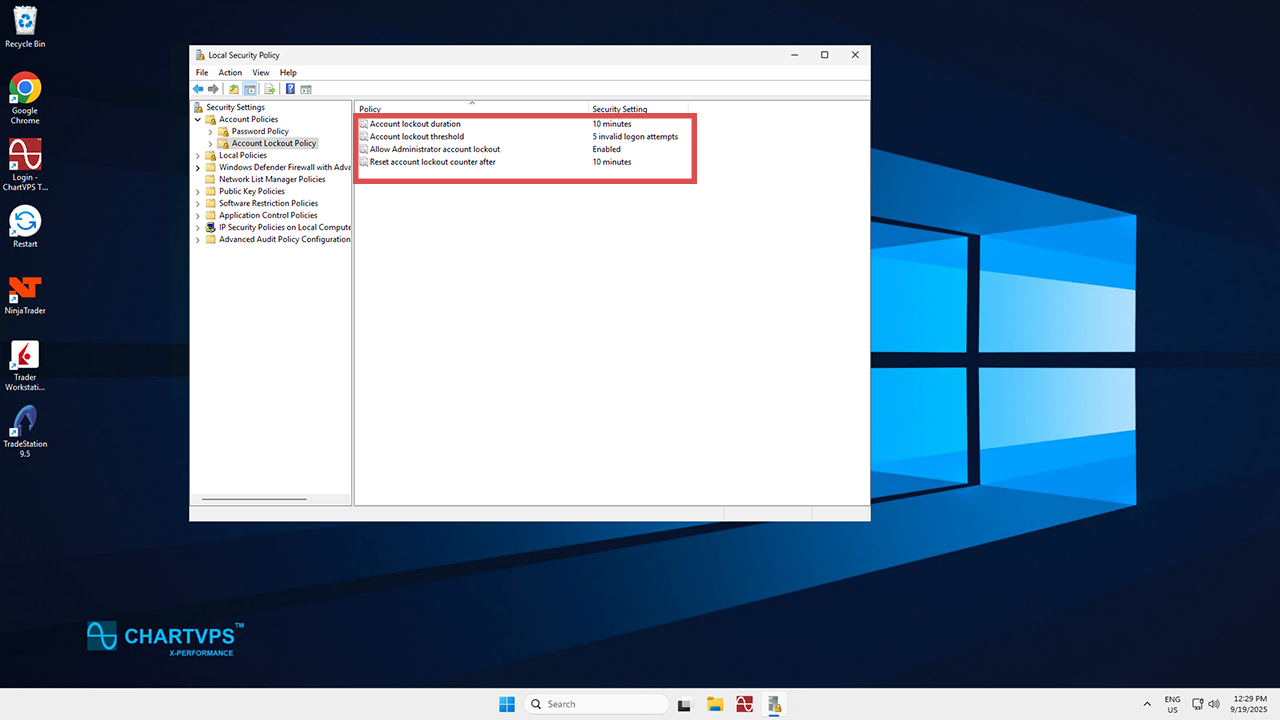The image size is (1280, 720).
Task: Open Help via blue question-mark icon
Action: coord(290,89)
